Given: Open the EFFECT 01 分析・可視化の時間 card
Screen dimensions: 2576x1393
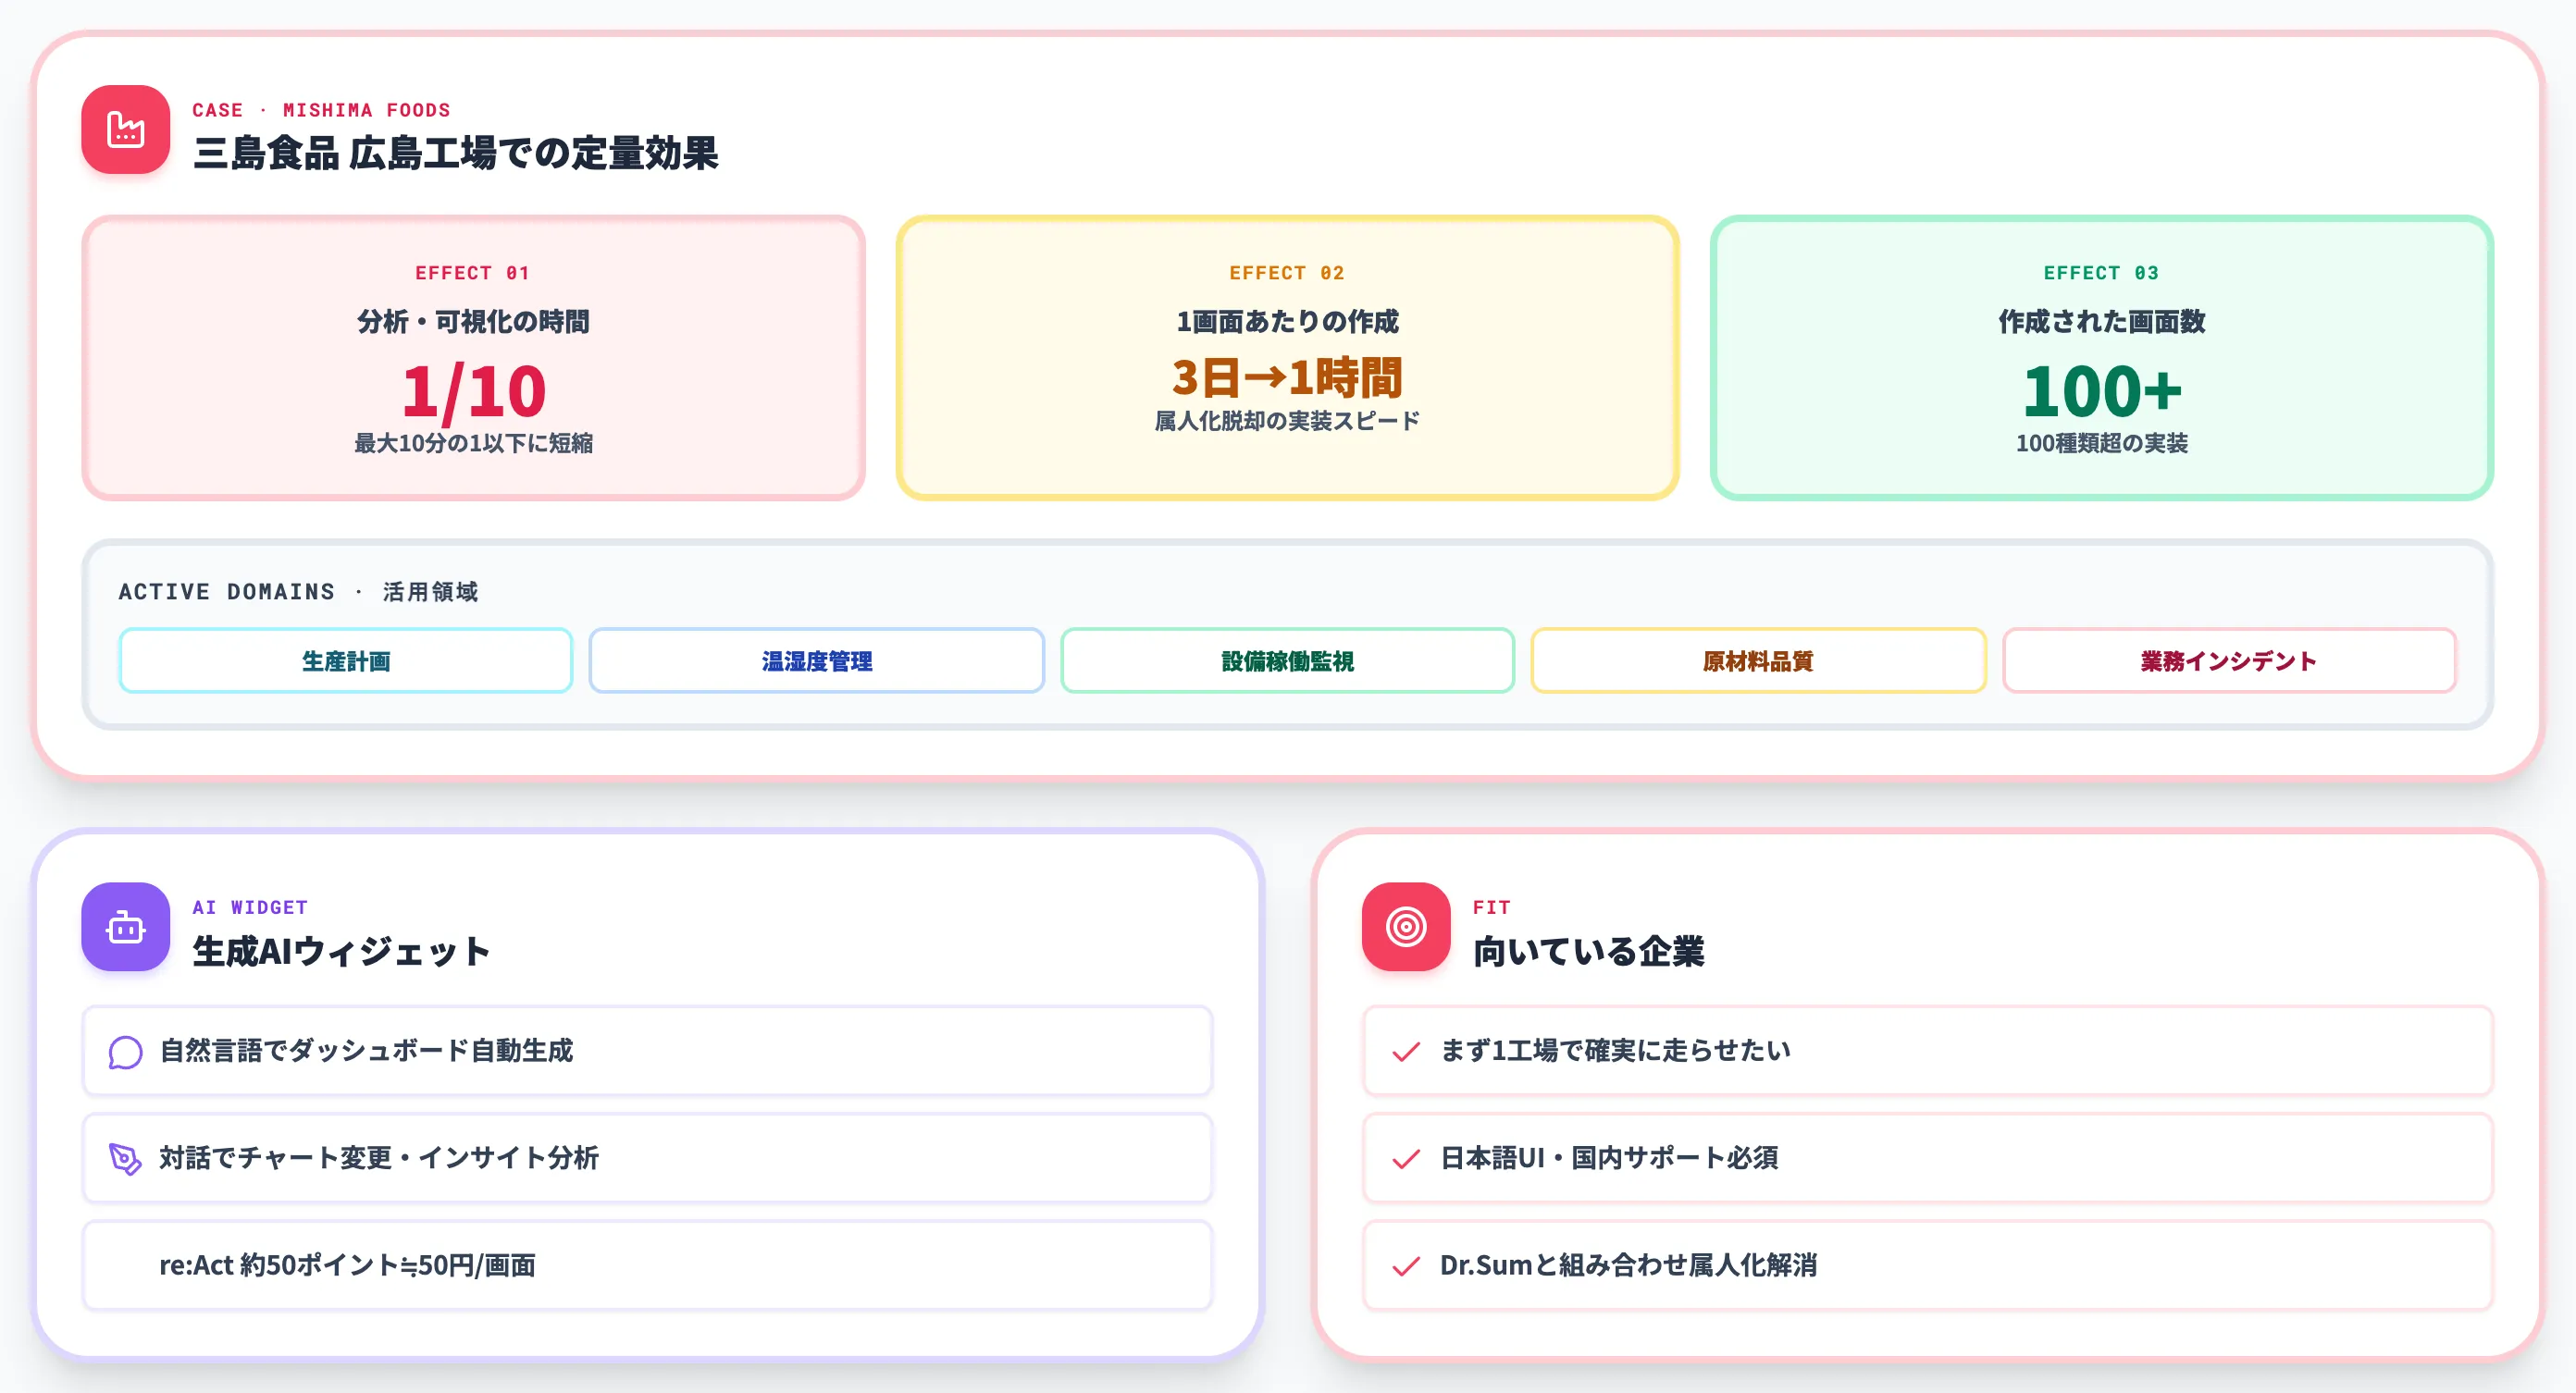Looking at the screenshot, I should click(x=474, y=358).
